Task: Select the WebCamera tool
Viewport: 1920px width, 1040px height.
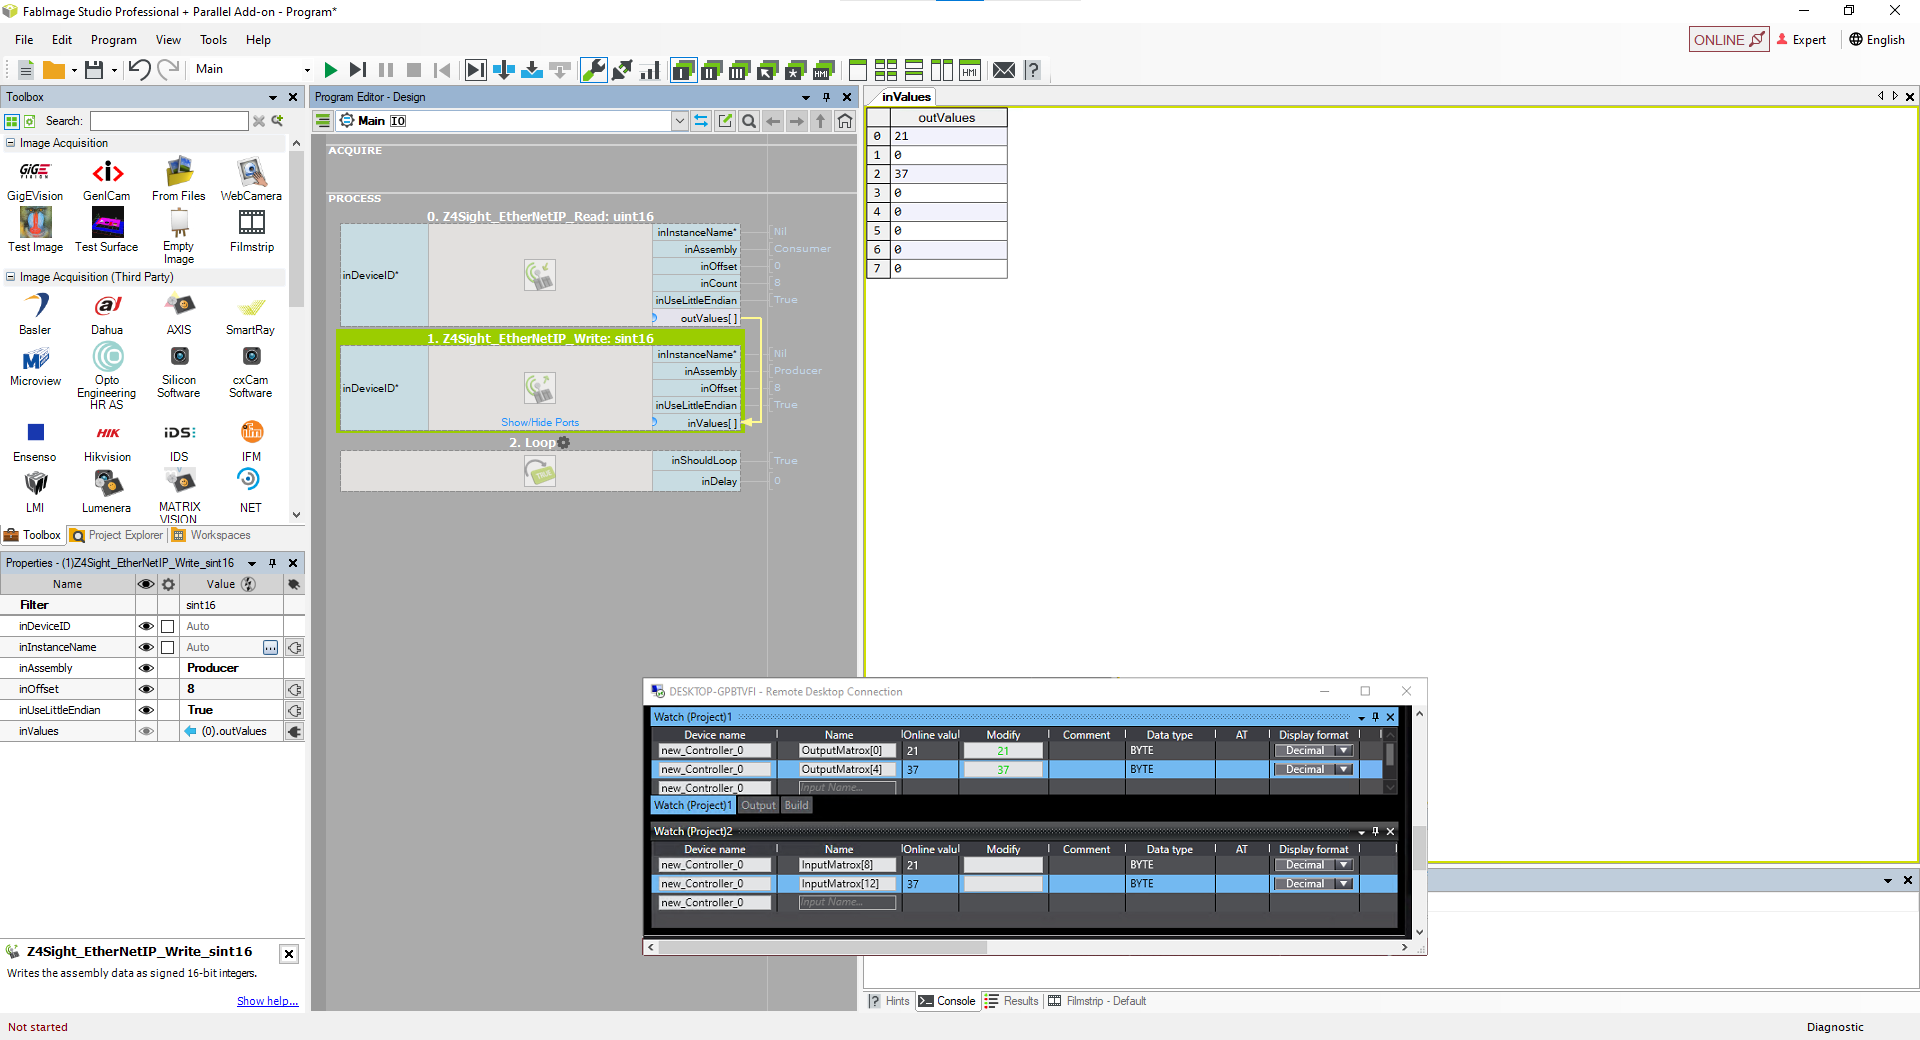Action: pyautogui.click(x=251, y=180)
